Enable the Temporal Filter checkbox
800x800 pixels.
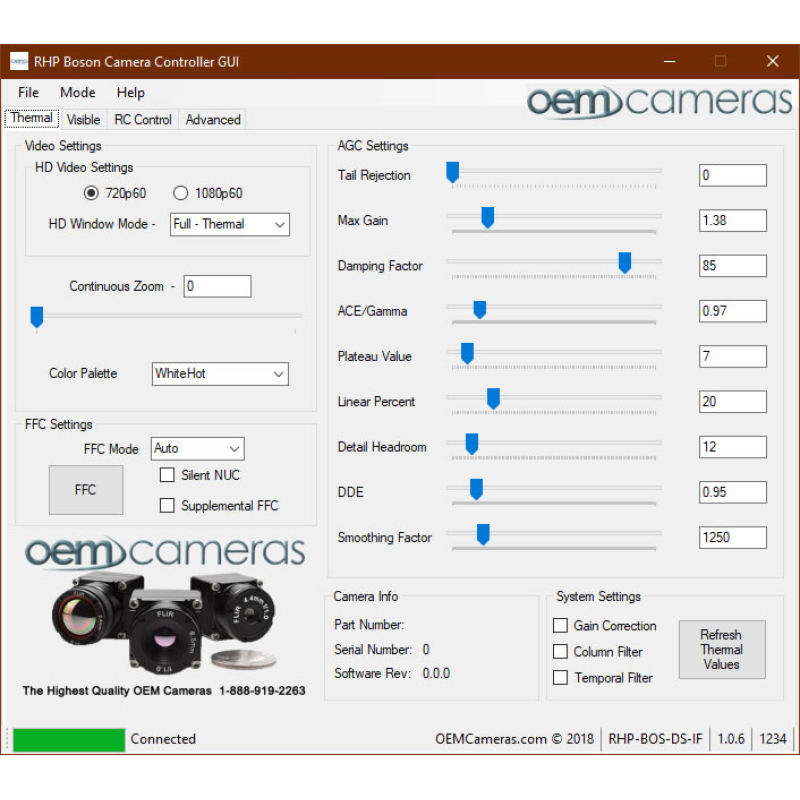pos(560,678)
